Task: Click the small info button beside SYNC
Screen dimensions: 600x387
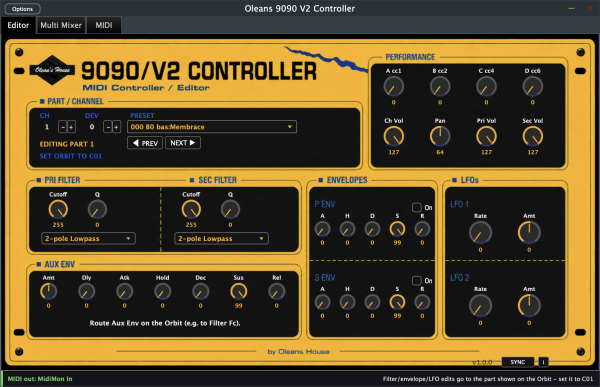Action: click(543, 362)
